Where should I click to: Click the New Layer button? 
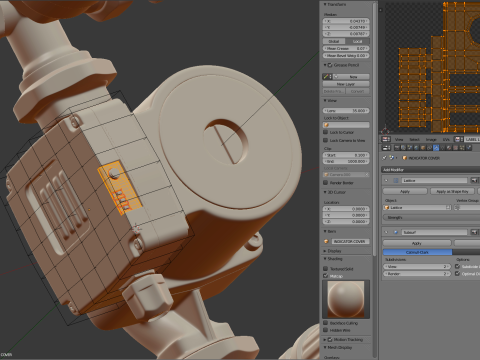pos(346,84)
